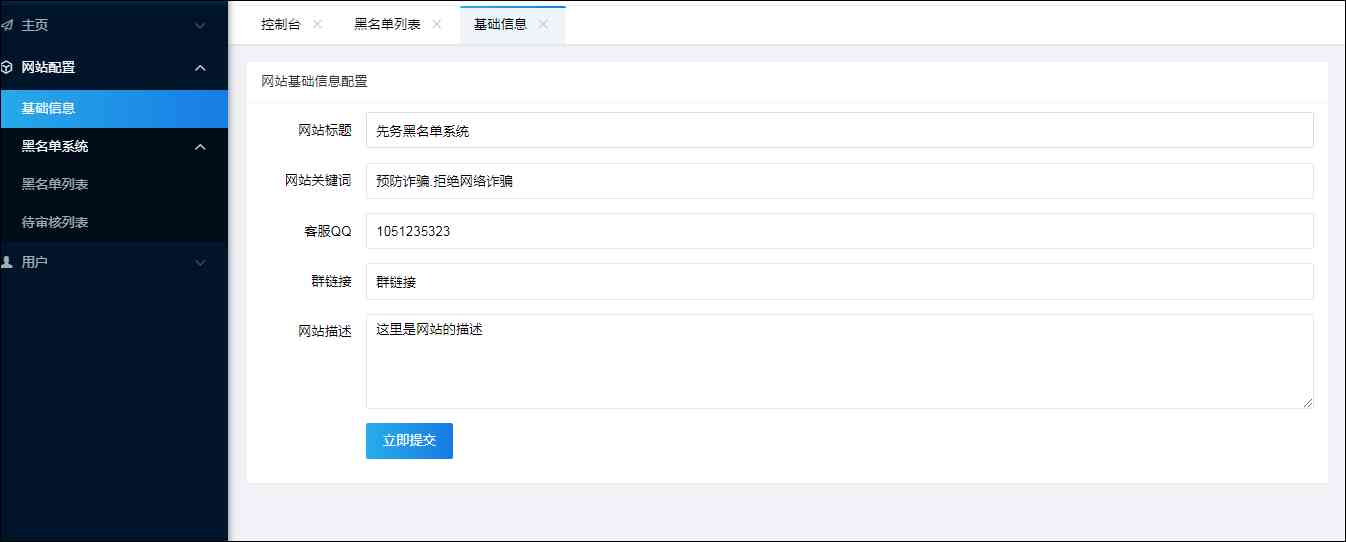Image resolution: width=1346 pixels, height=542 pixels.
Task: Click the 网站标题 input field
Action: (x=838, y=130)
